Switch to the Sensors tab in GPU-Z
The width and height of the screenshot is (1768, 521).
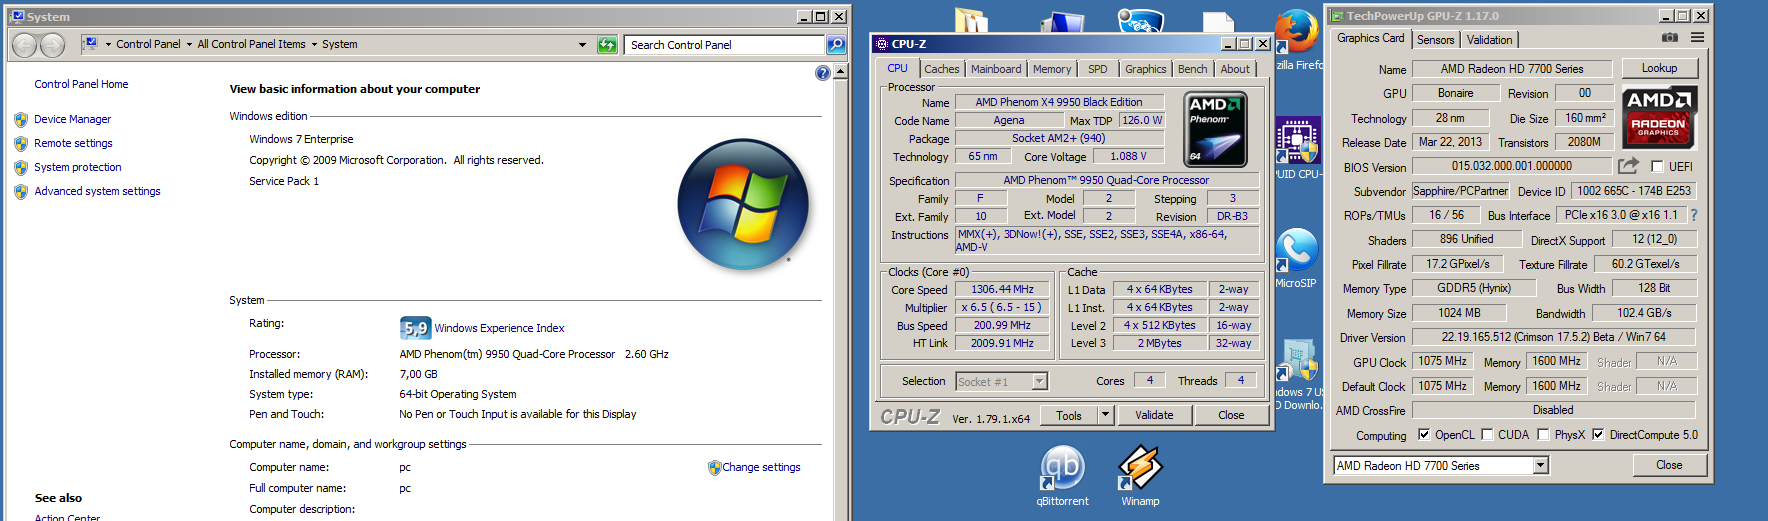click(x=1435, y=40)
